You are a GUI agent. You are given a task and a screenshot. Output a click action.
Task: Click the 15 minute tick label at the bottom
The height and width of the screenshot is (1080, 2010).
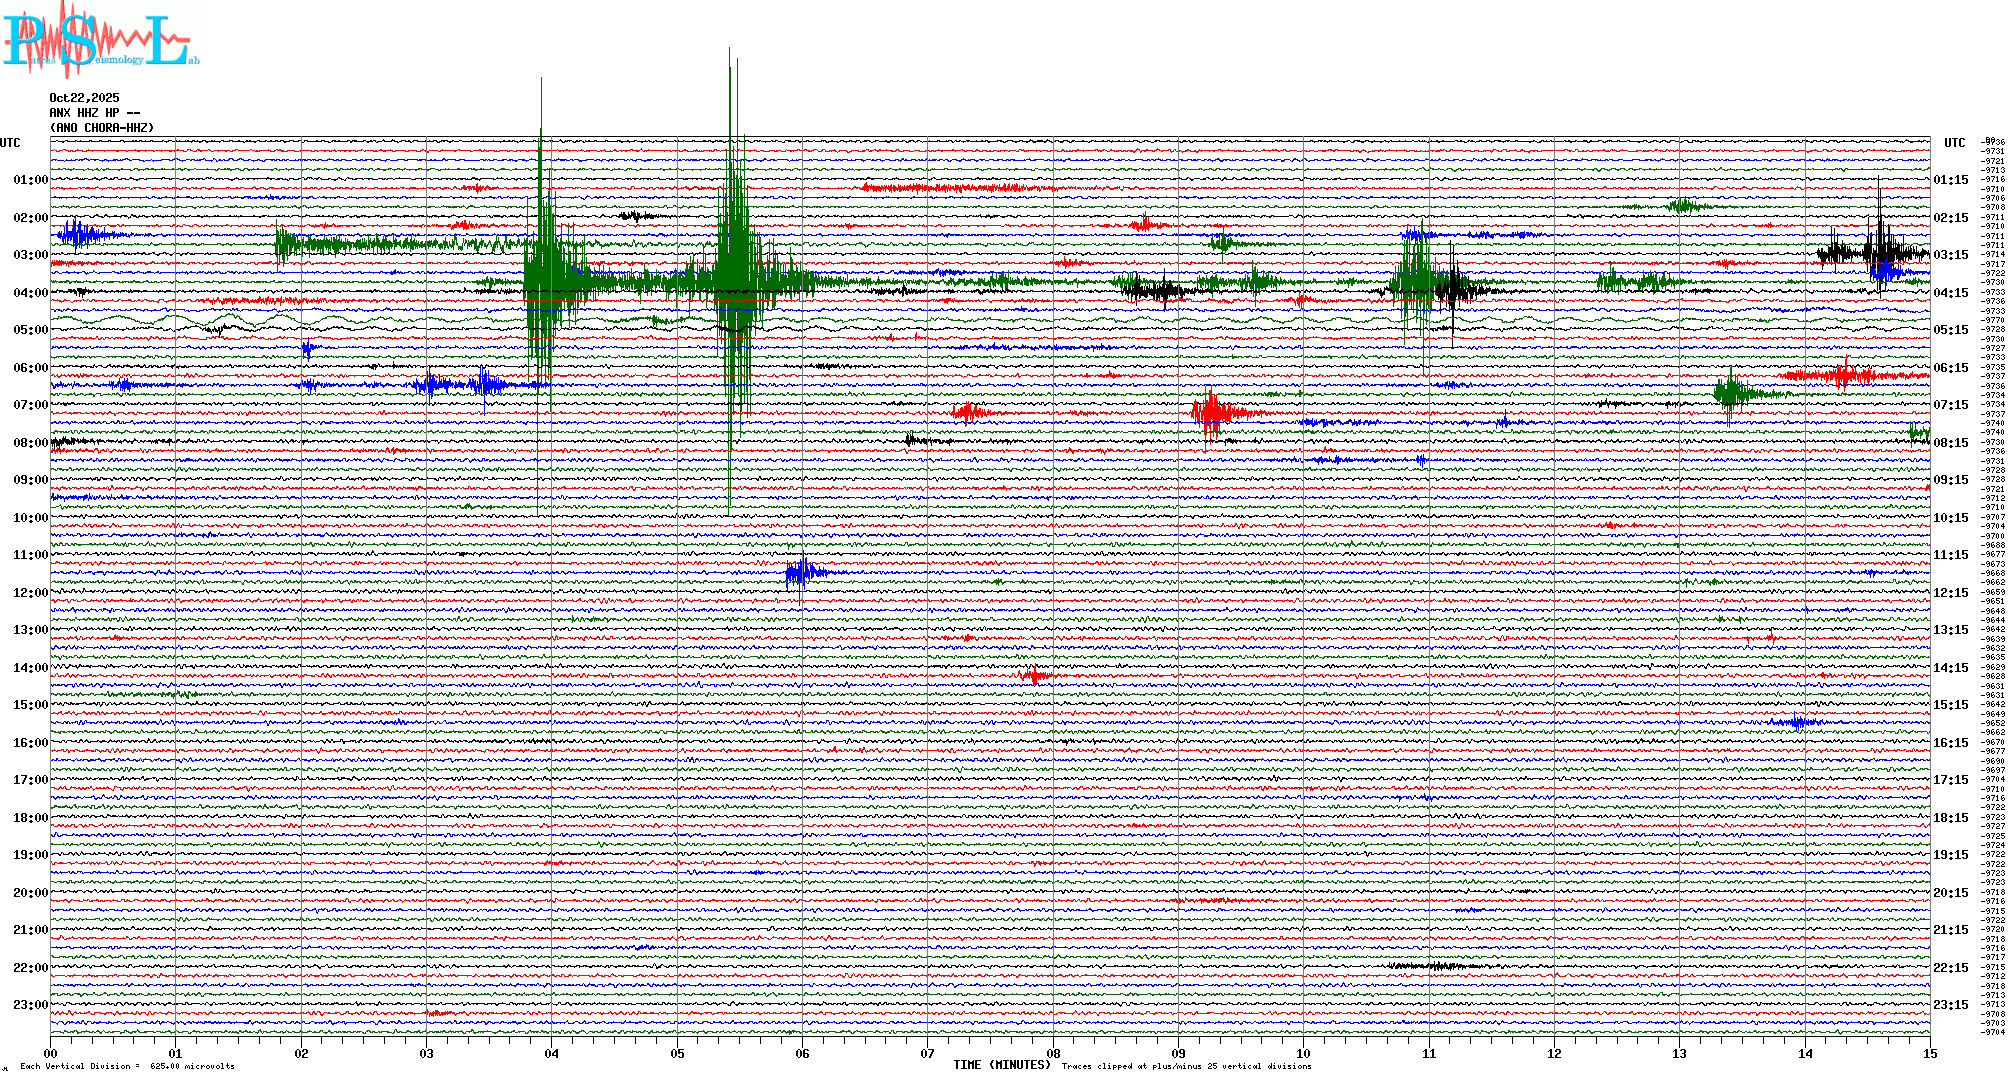click(x=1929, y=1053)
